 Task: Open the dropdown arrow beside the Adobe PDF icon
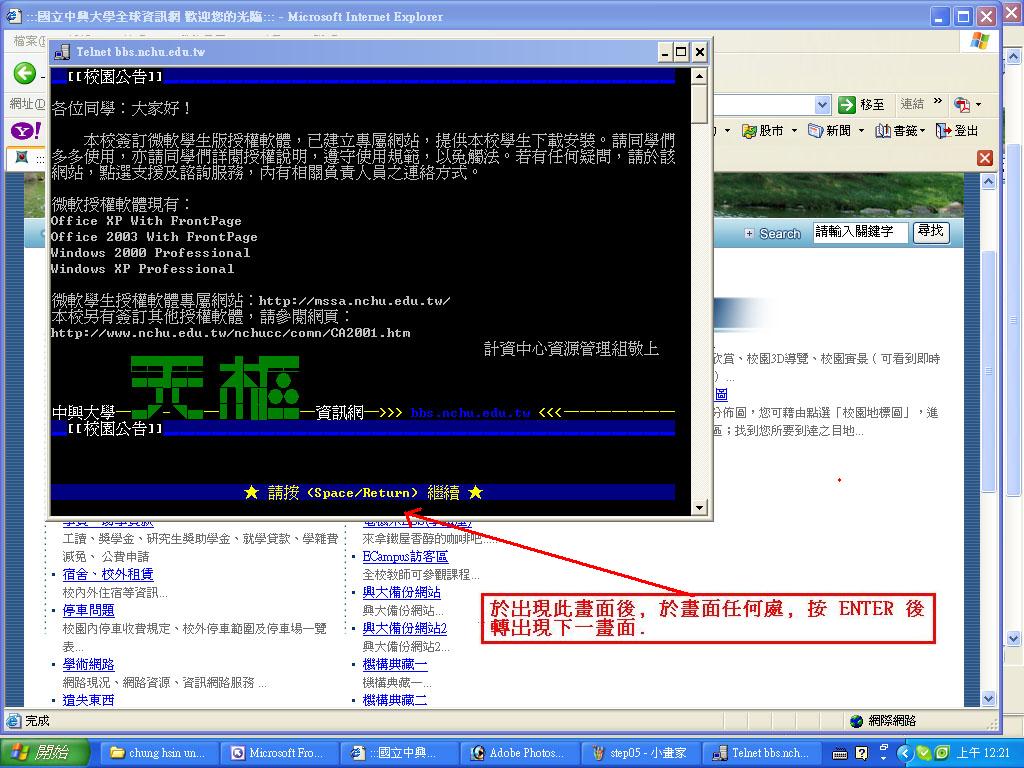[x=978, y=104]
